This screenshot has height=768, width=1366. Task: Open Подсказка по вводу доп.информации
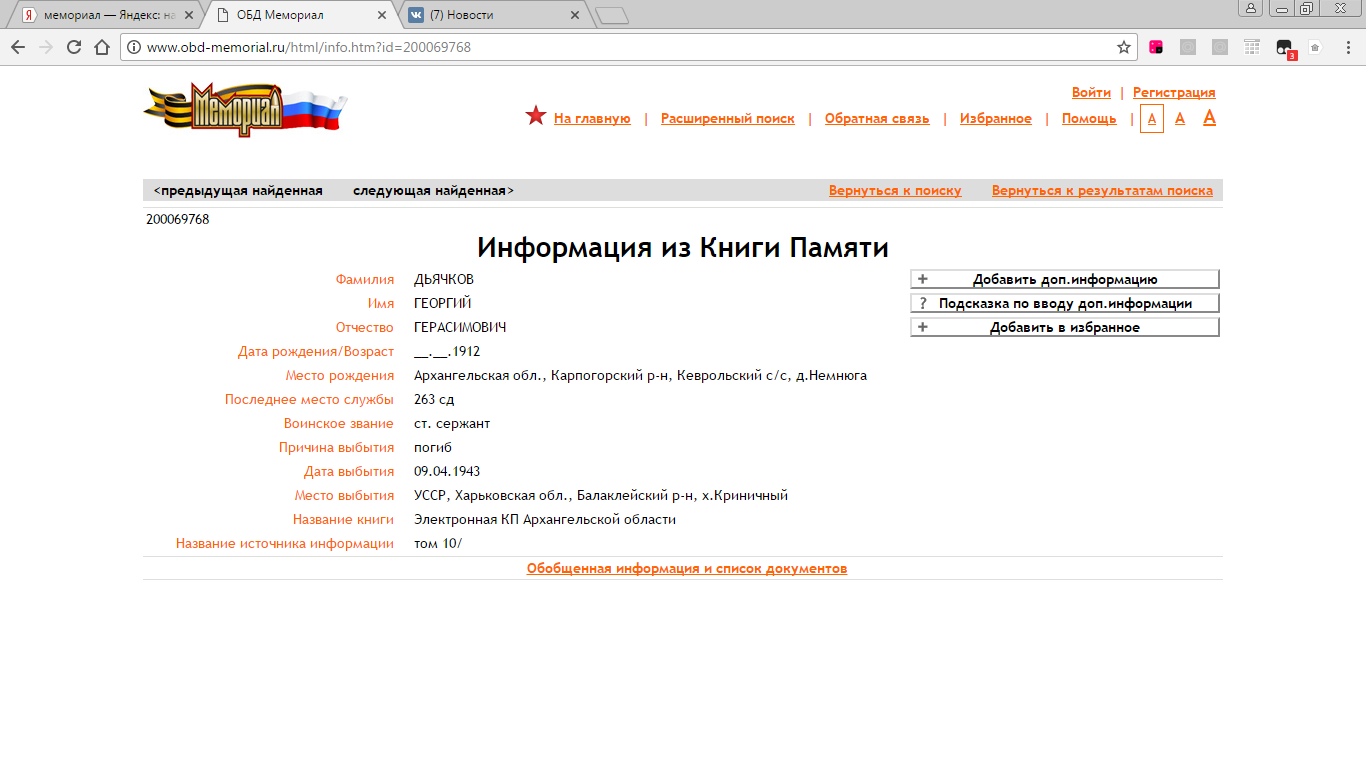1065,303
